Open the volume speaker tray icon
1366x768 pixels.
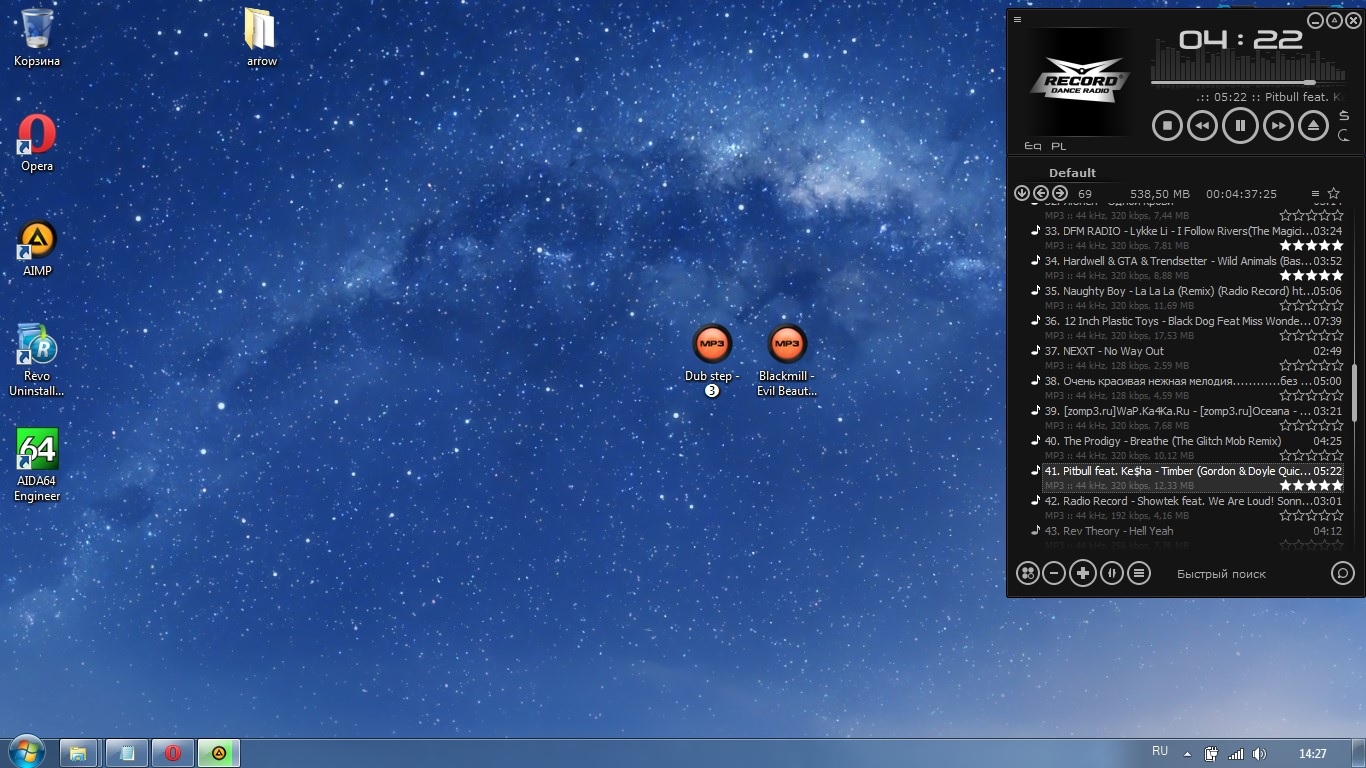[x=1260, y=754]
